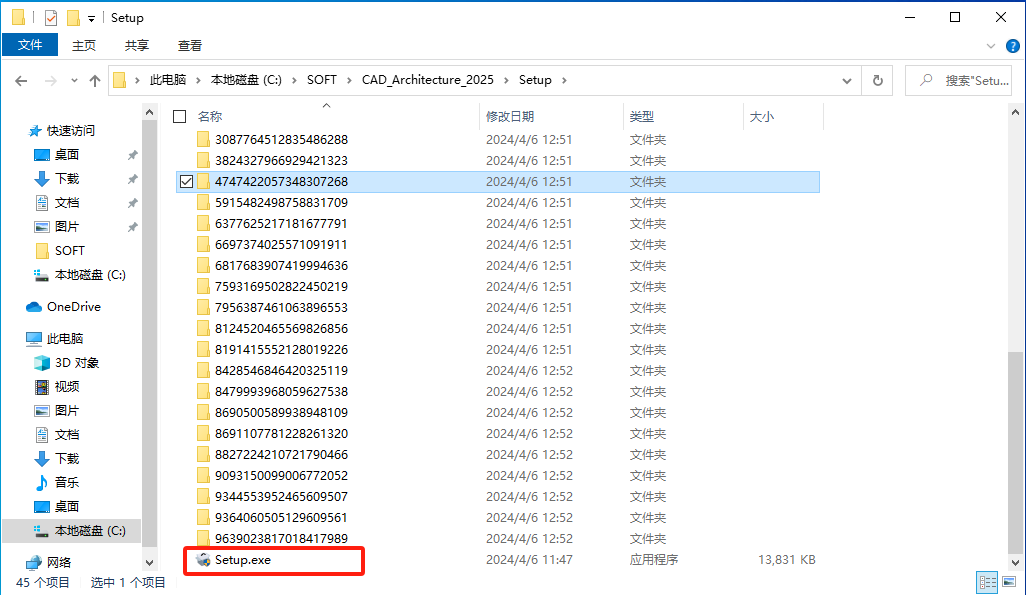Select folder 9639023817018417989
The height and width of the screenshot is (595, 1026).
point(281,538)
